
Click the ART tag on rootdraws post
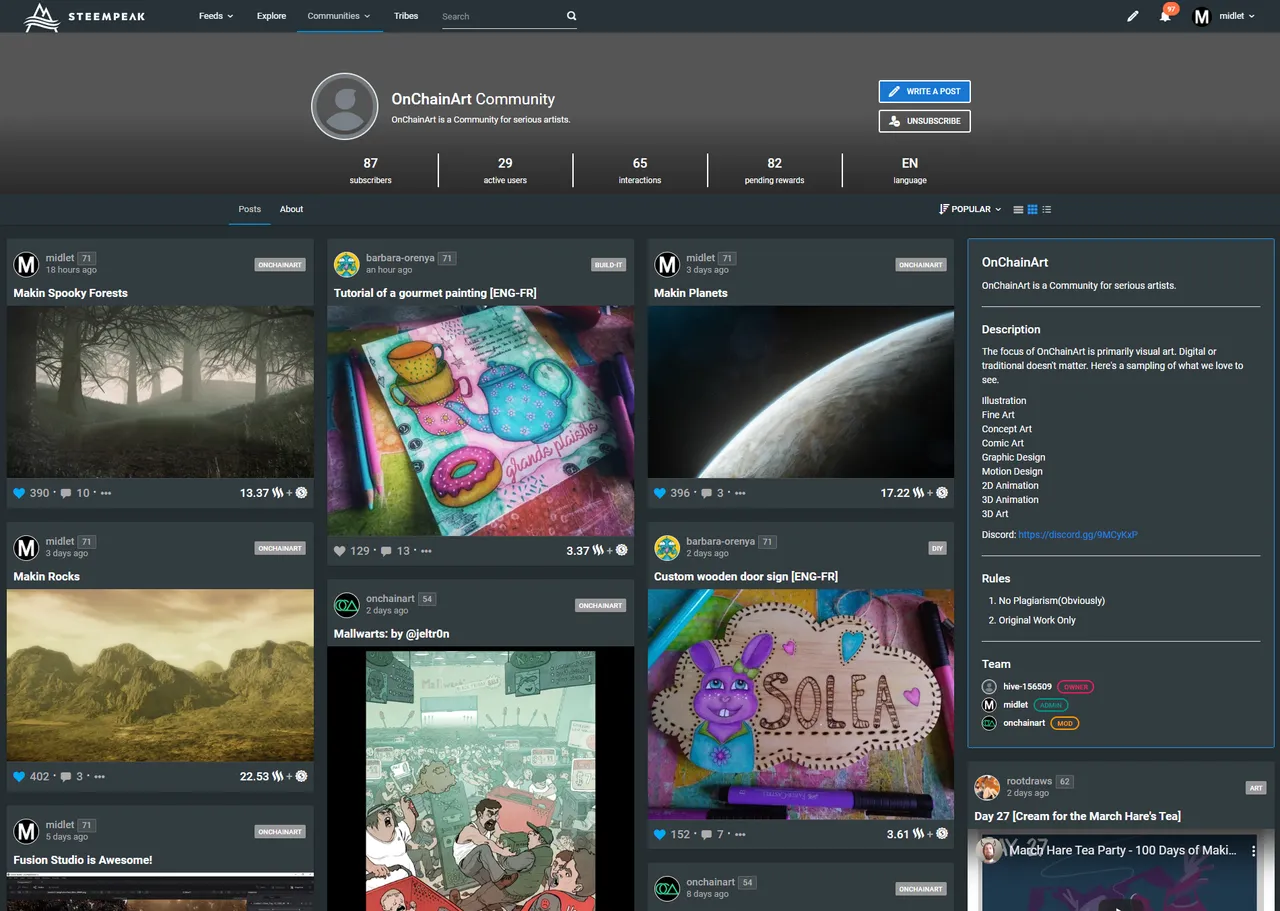[1257, 788]
